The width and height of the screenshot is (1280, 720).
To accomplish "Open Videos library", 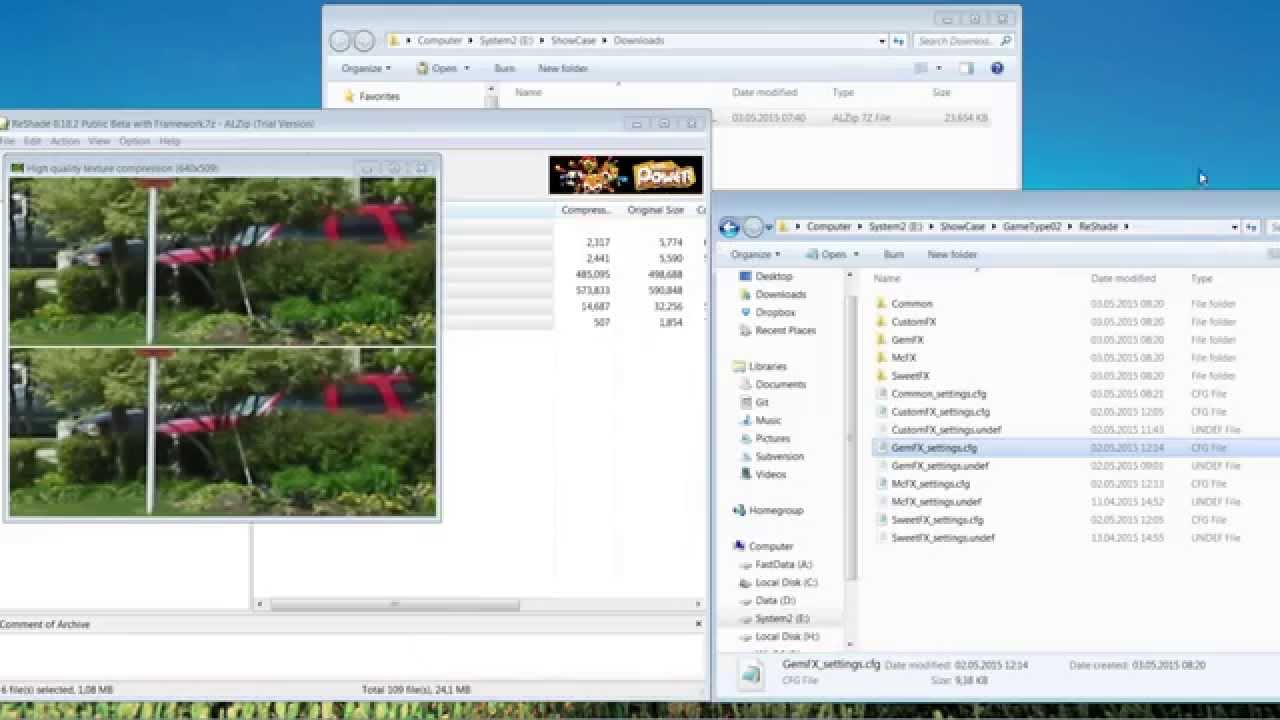I will tap(770, 474).
